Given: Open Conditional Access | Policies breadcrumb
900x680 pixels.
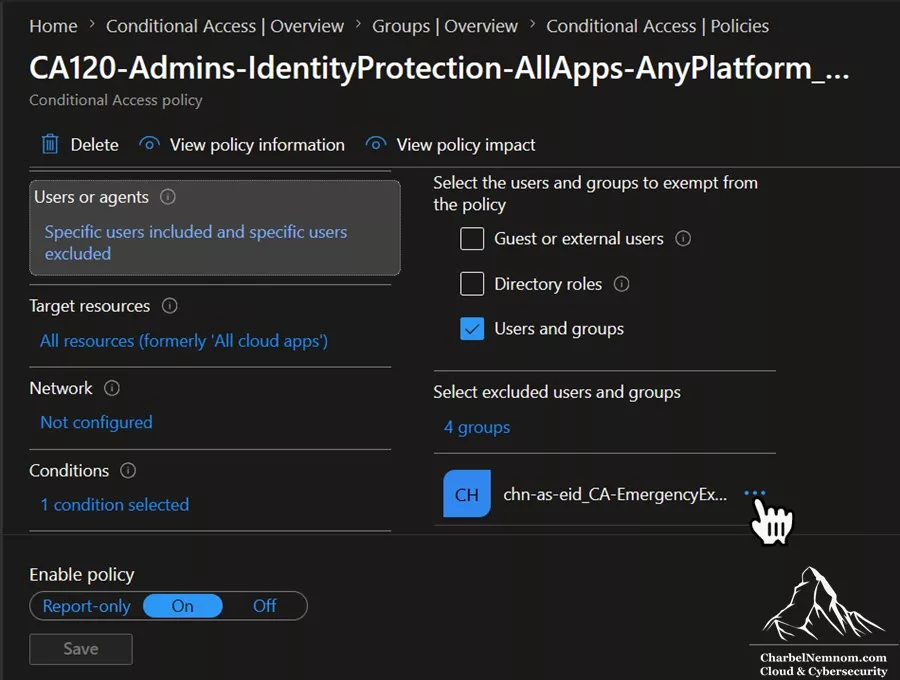Looking at the screenshot, I should pos(658,26).
